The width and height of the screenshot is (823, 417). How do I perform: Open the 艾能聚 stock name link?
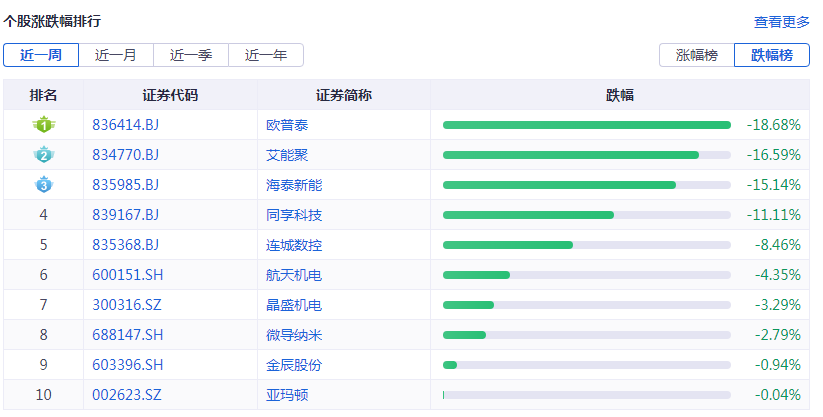point(287,155)
